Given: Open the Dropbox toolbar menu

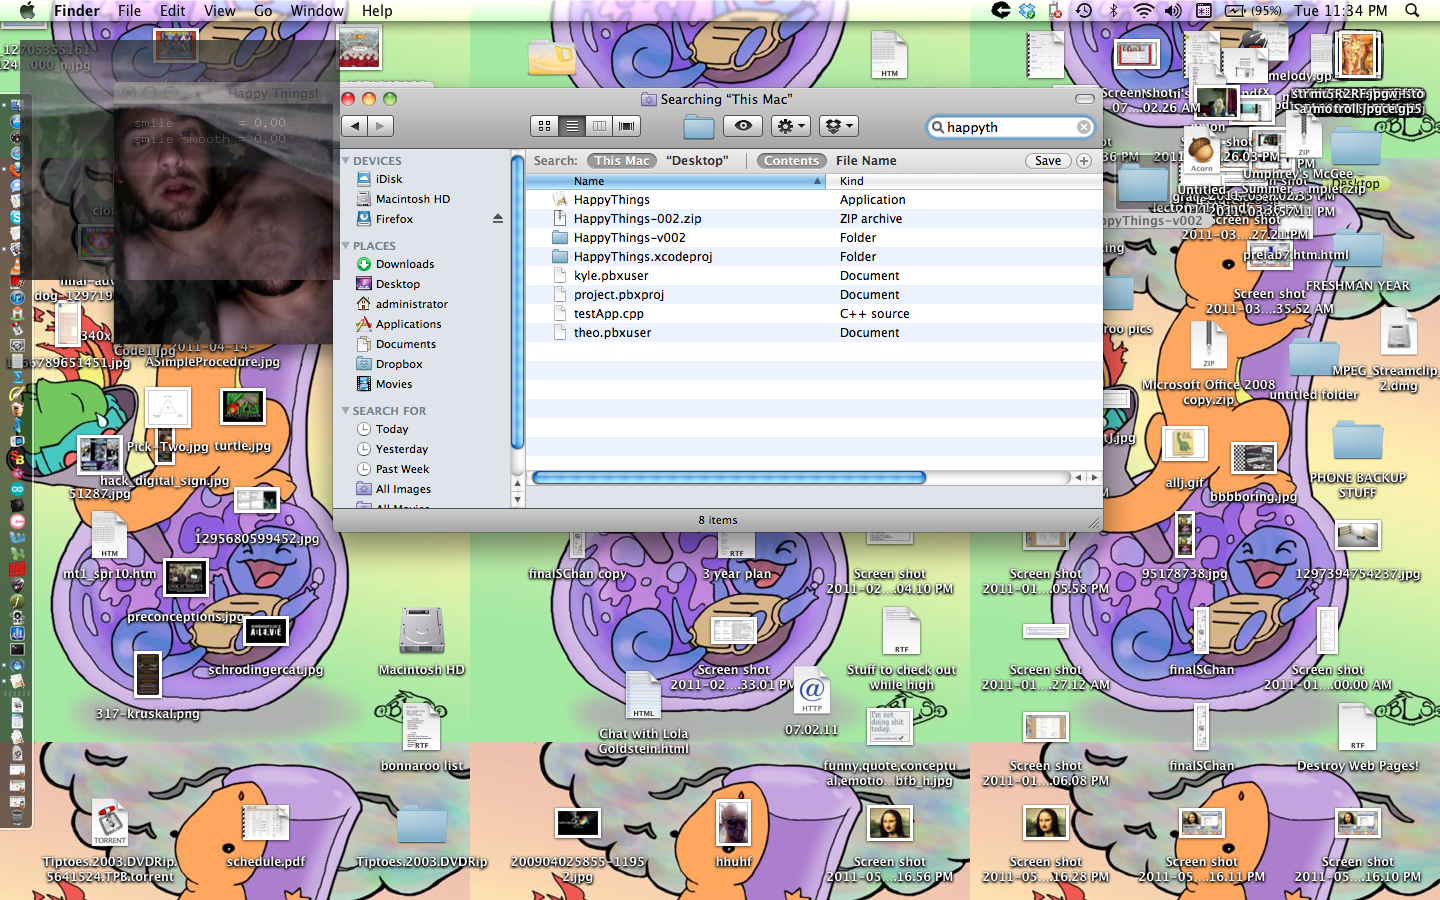Looking at the screenshot, I should 838,126.
